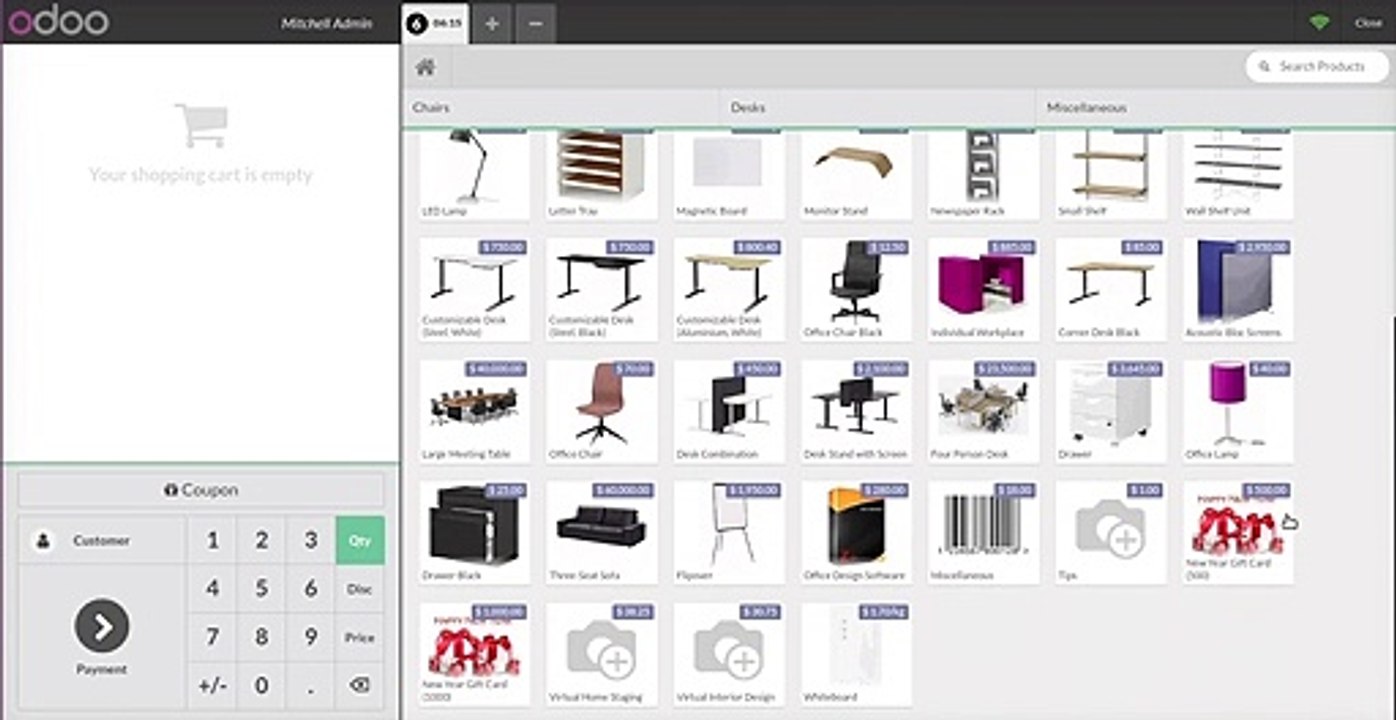
Task: Add Magnetic Board product
Action: (x=729, y=175)
